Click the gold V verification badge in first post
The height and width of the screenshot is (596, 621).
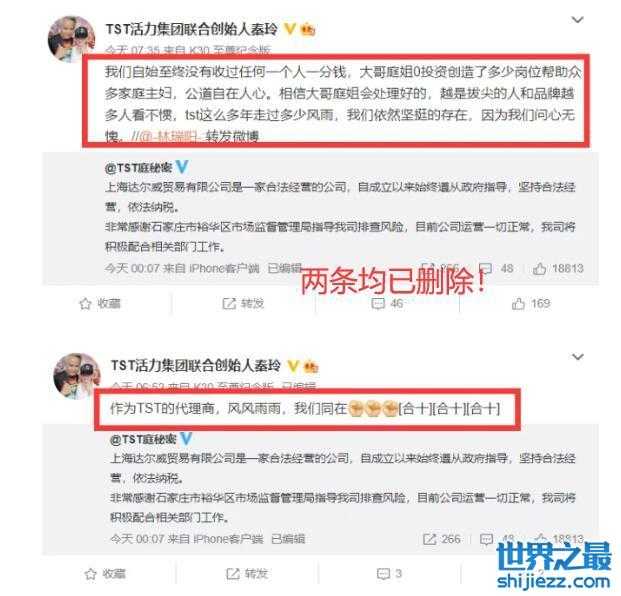(x=290, y=29)
